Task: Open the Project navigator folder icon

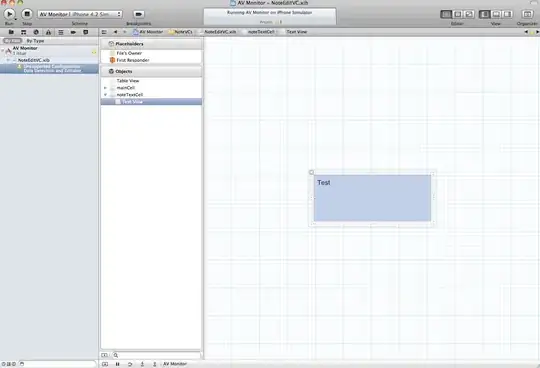Action: [x=11, y=32]
